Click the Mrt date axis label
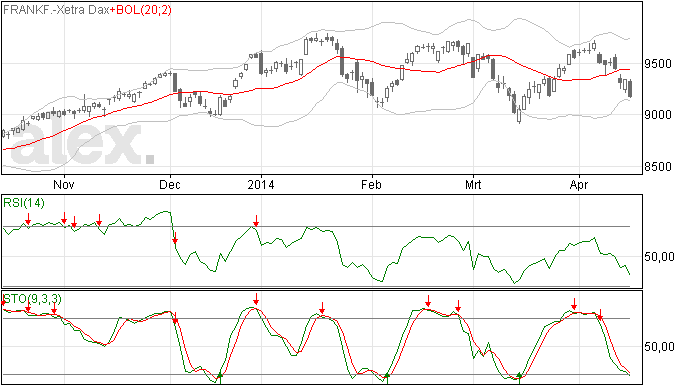Image resolution: width=690 pixels, height=387 pixels. pyautogui.click(x=473, y=184)
